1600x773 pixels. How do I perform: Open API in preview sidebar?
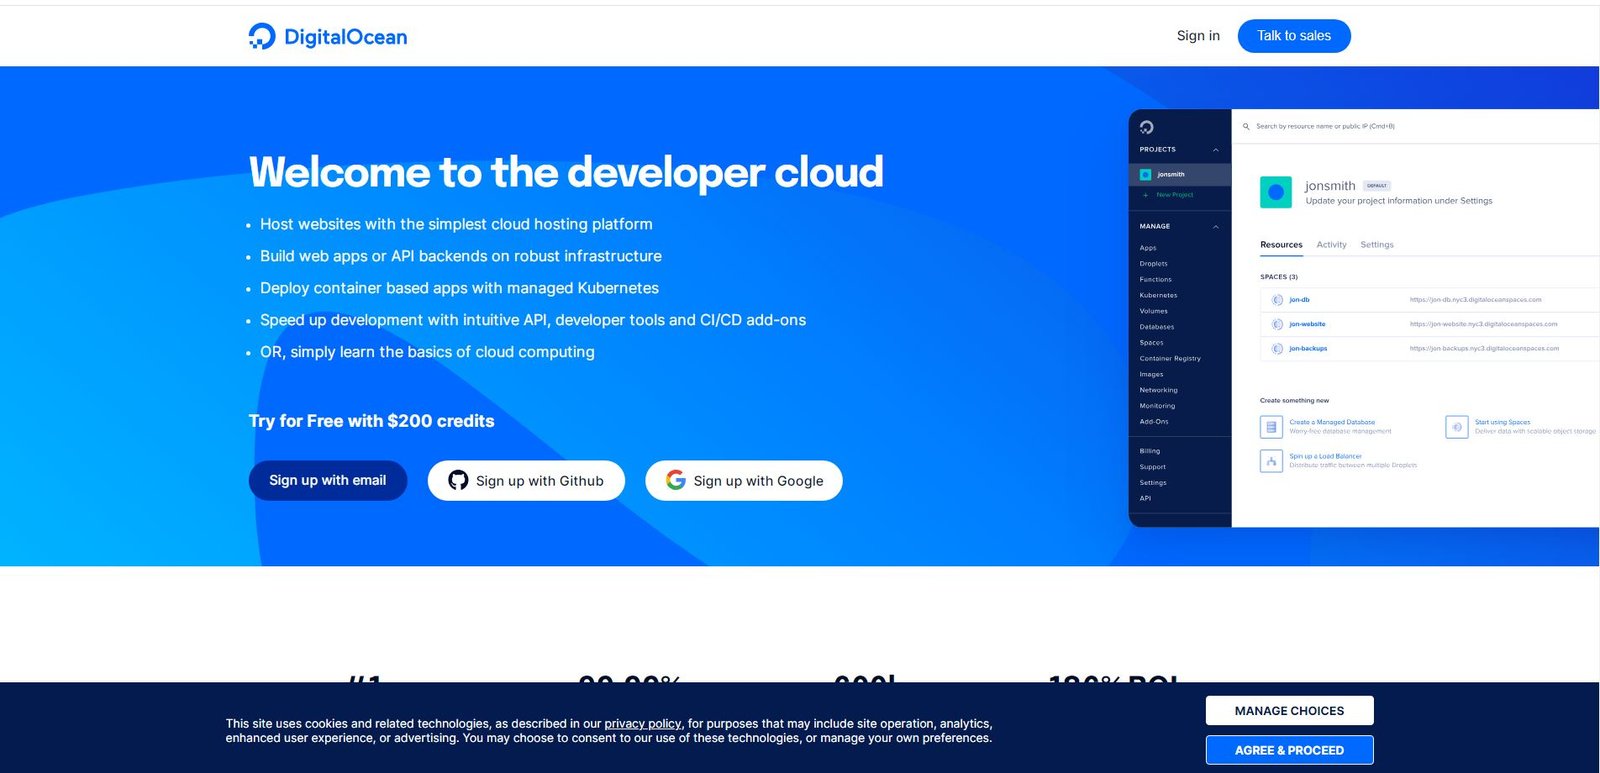1145,498
